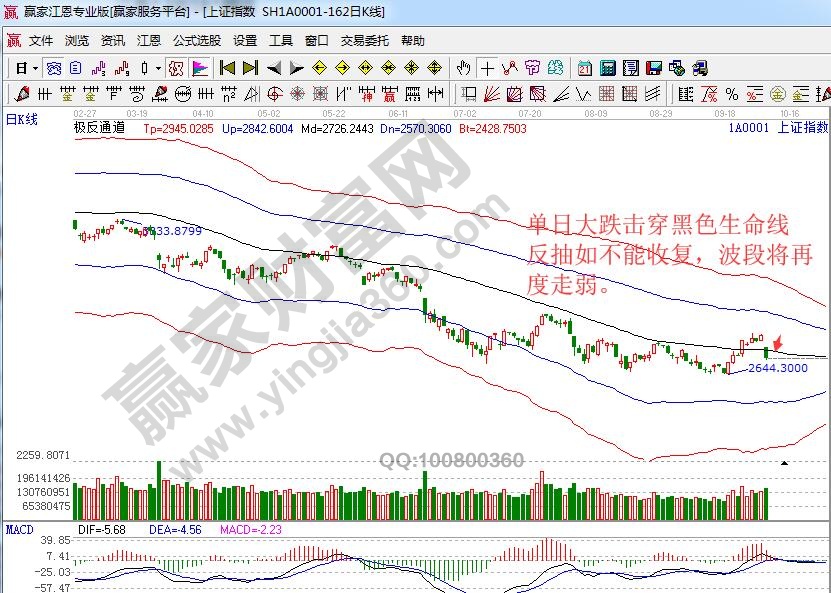The image size is (831, 593).
Task: Open the candlestick chart type dropdown arrow
Action: [x=158, y=68]
